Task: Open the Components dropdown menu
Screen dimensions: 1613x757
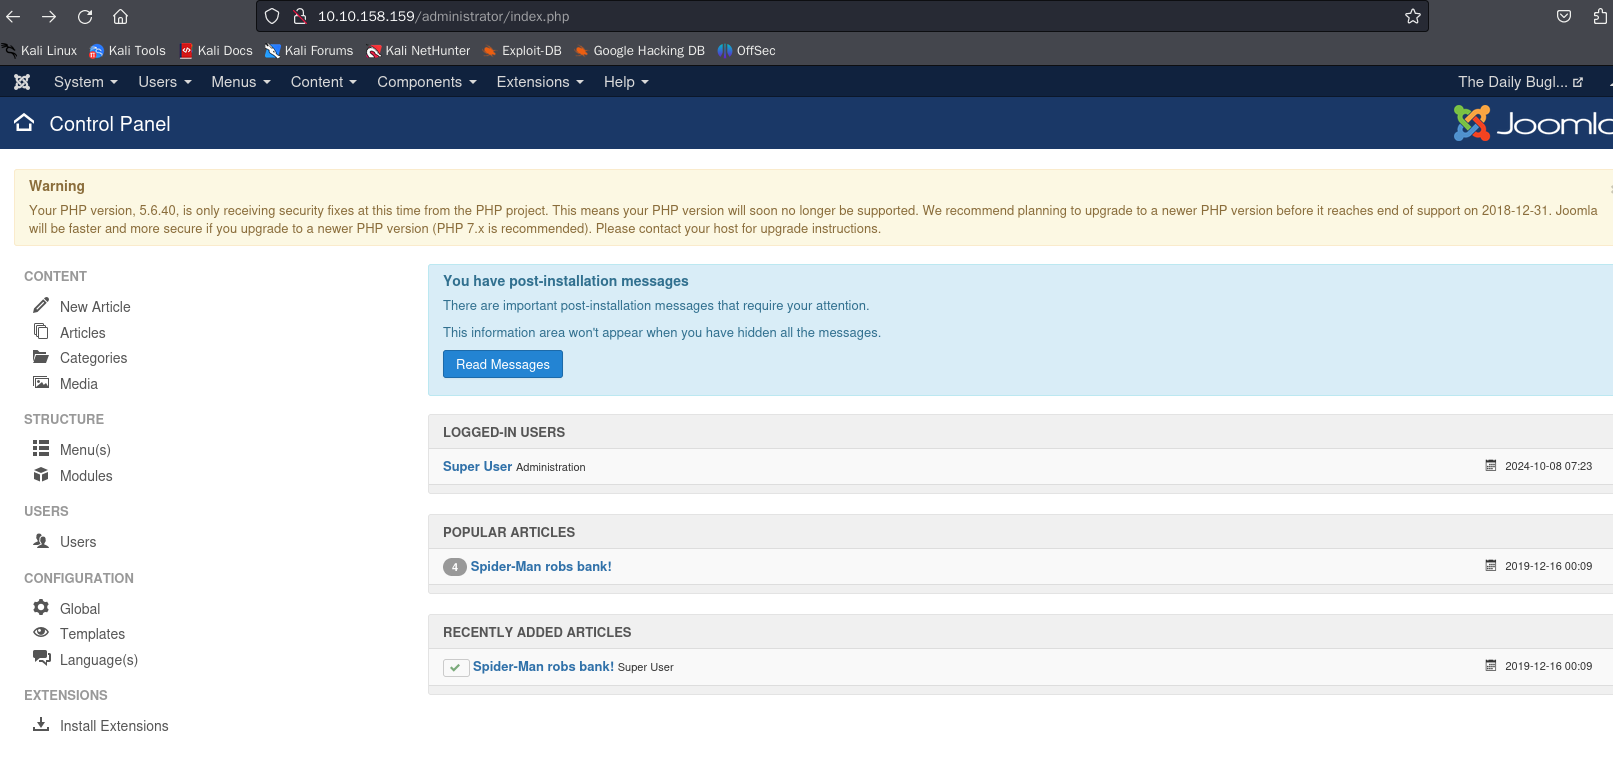Action: click(427, 82)
